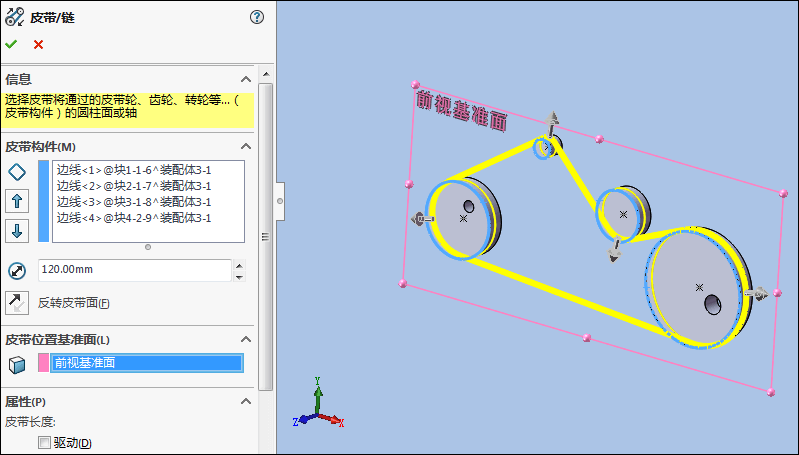Click the blue selection color bar
Image resolution: width=799 pixels, height=455 pixels.
[44, 201]
